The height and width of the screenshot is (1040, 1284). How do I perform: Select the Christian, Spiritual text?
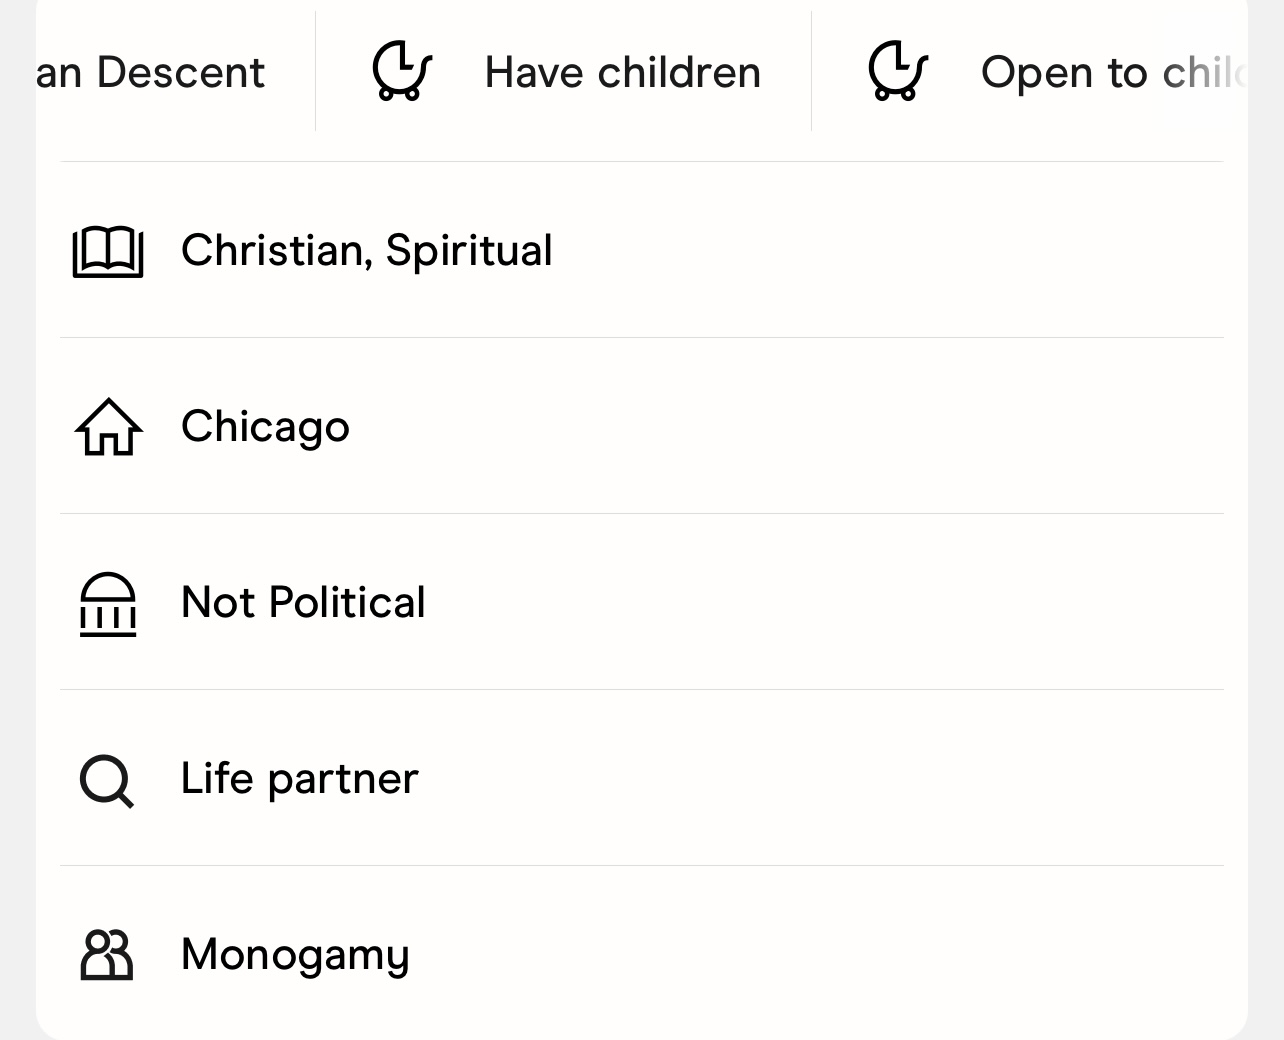(366, 250)
